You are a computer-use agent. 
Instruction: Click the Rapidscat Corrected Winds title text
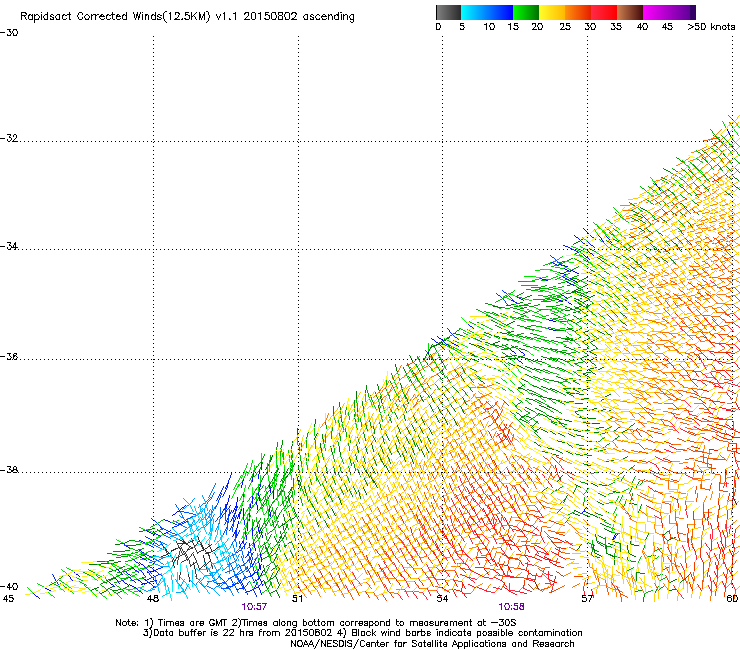pos(187,17)
